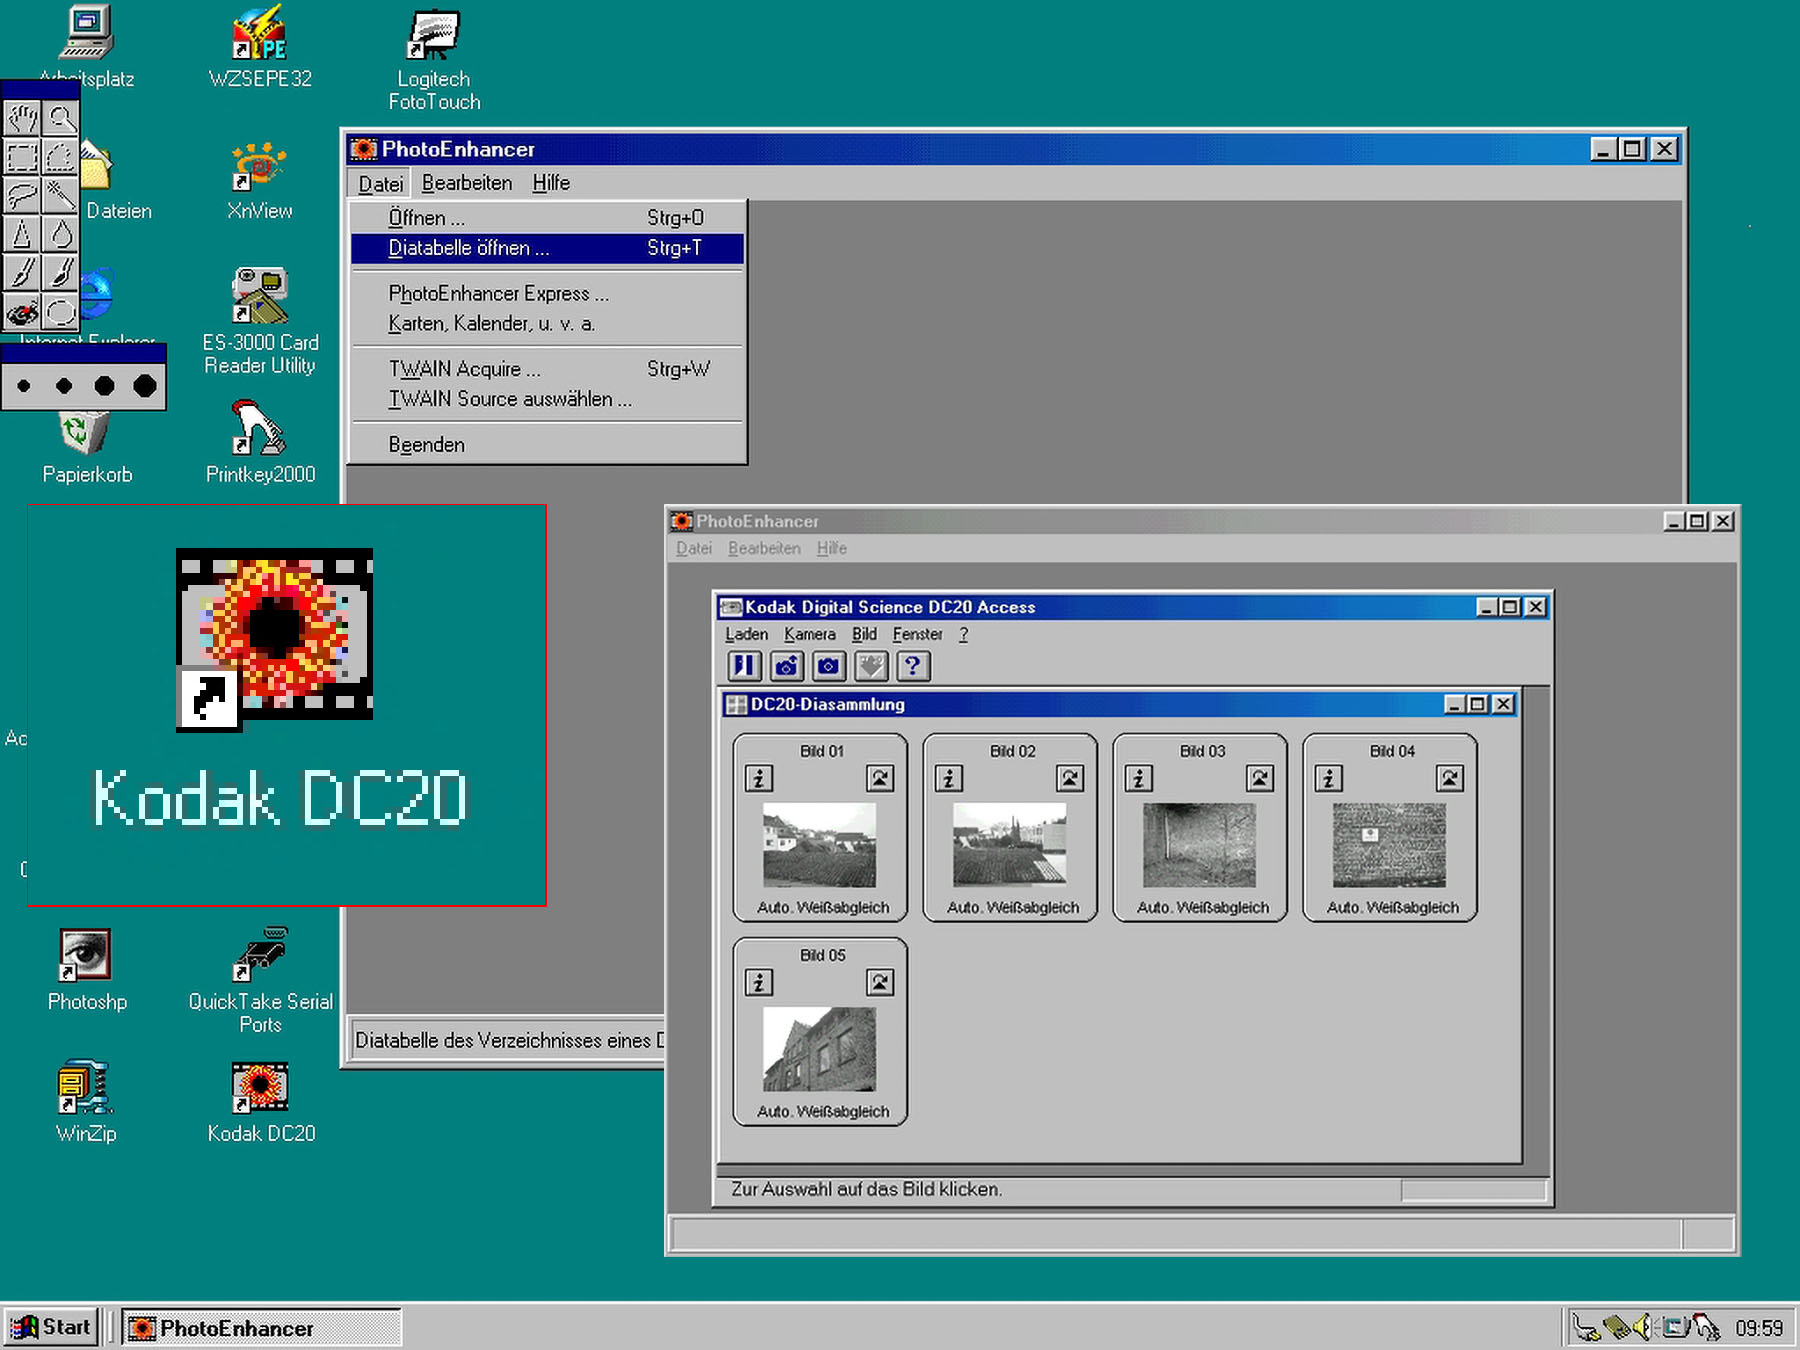
Task: Select the Bild 04 thumbnail image
Action: tap(1389, 845)
